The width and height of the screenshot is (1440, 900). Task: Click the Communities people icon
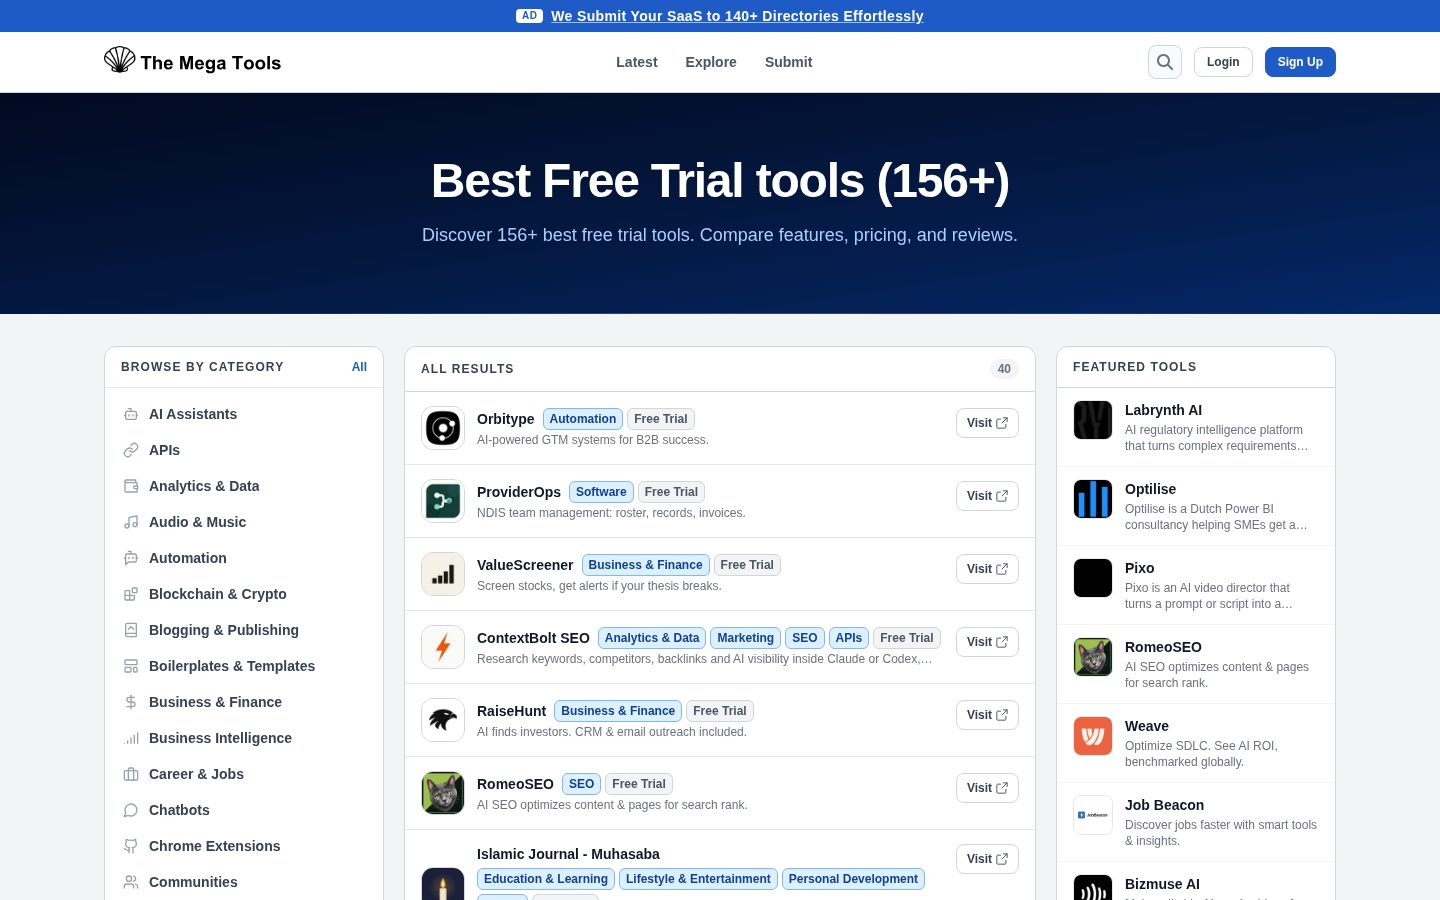[131, 882]
